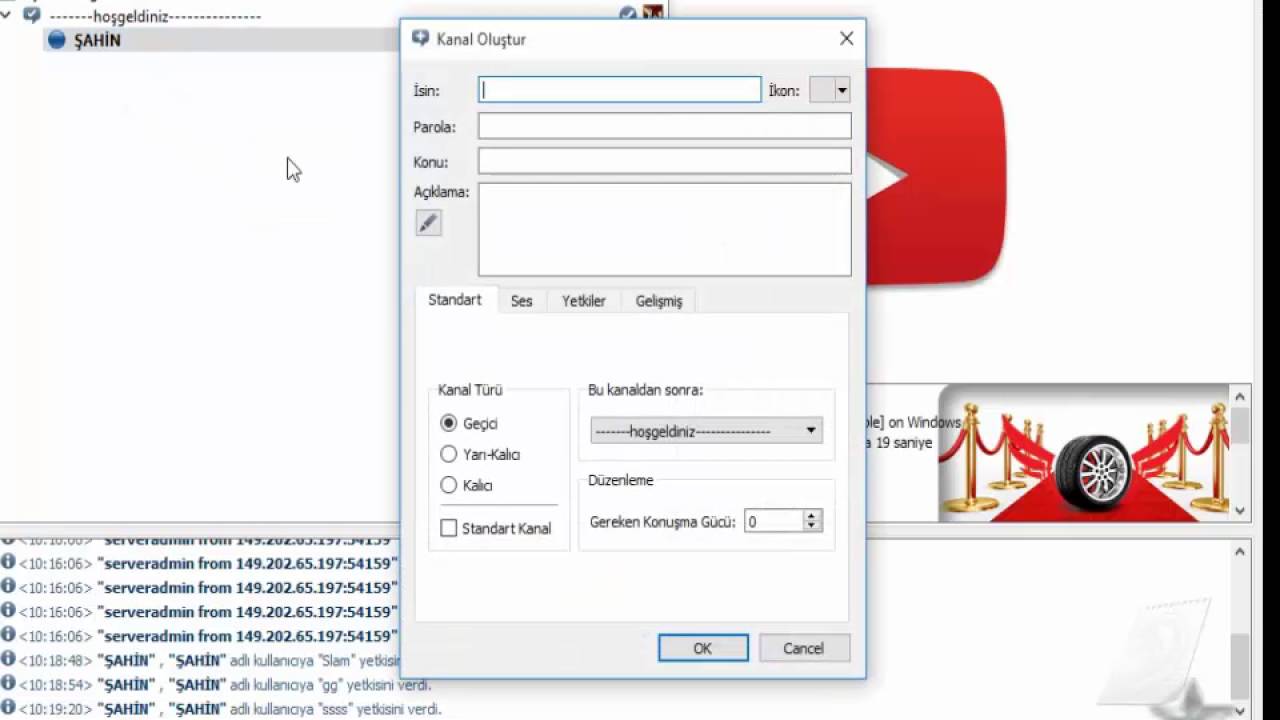Click the hoşgeldiniz channel icon in the tree
The image size is (1280, 720).
32,15
